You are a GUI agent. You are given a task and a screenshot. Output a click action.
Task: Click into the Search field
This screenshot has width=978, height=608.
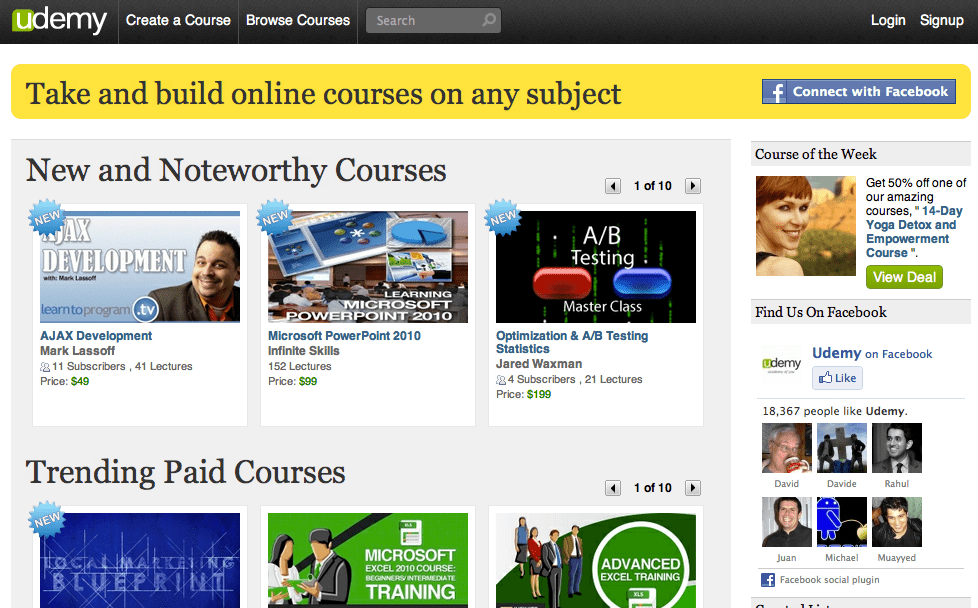pos(433,21)
